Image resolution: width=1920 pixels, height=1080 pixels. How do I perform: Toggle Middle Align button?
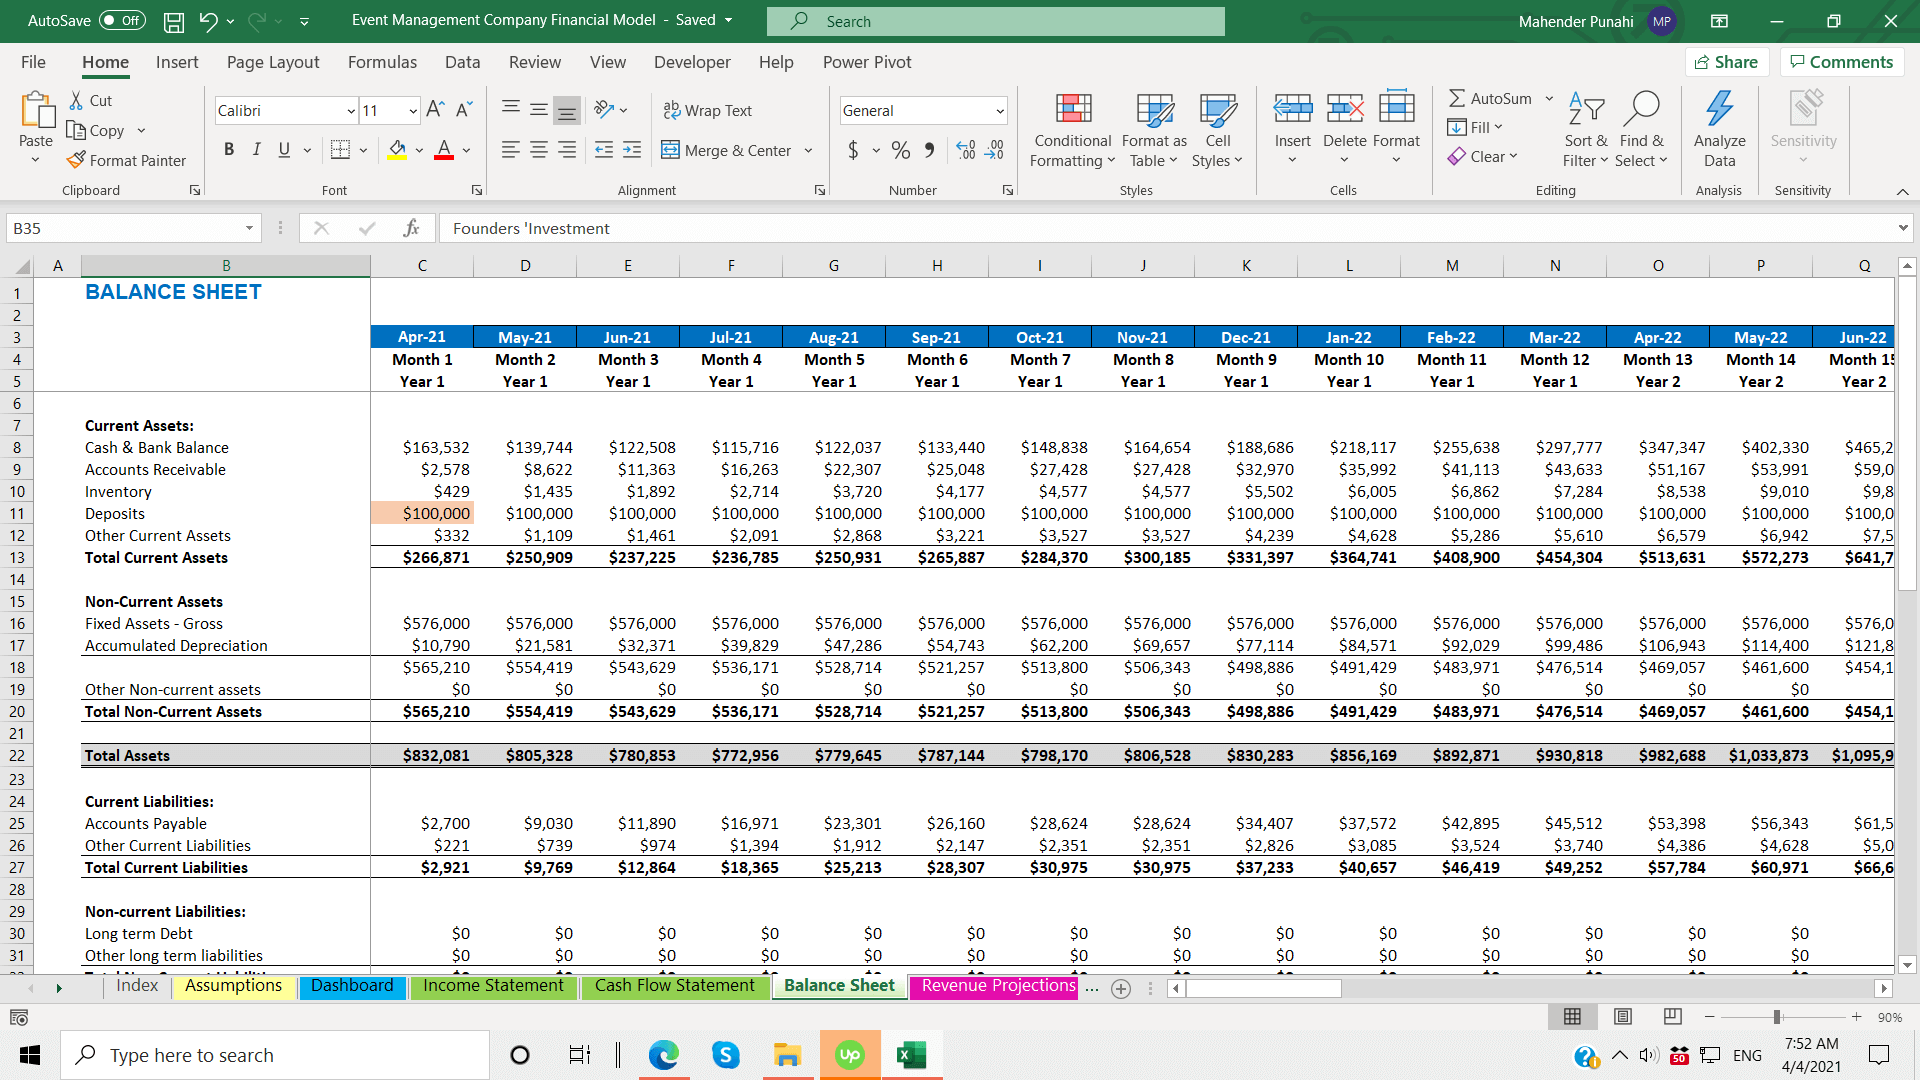pos(538,109)
